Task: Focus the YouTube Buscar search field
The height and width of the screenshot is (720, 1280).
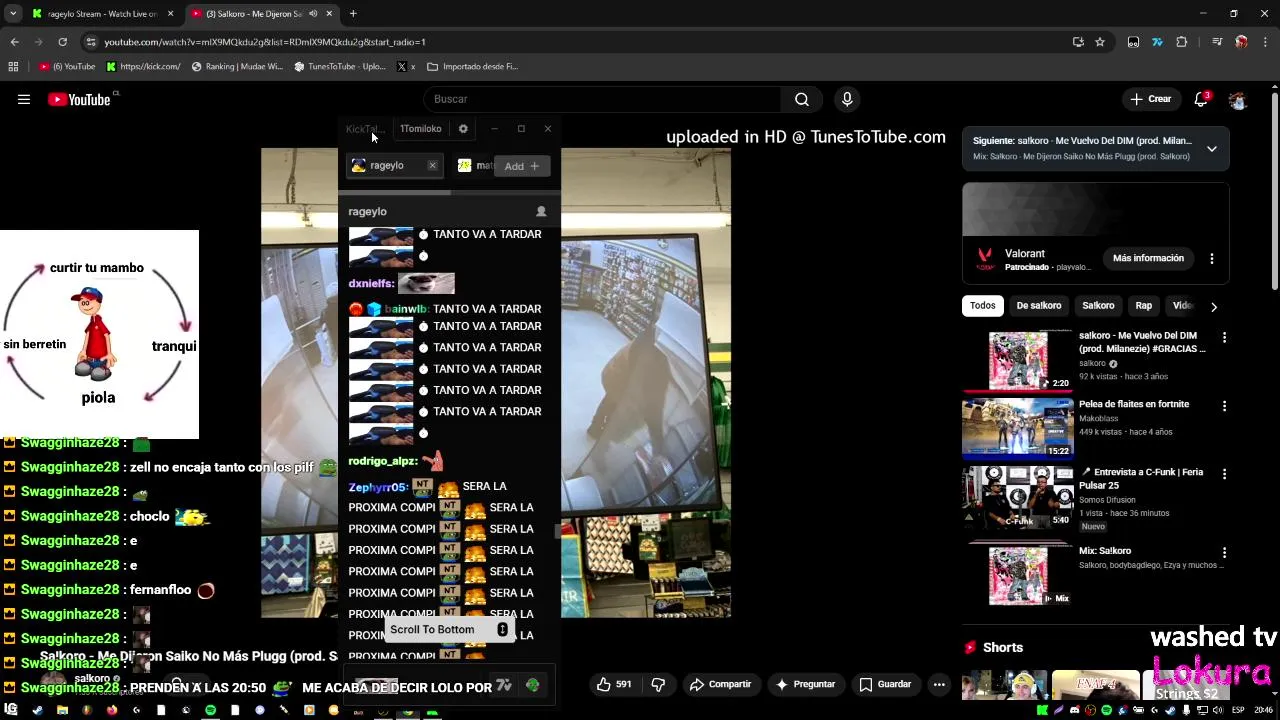Action: (603, 99)
